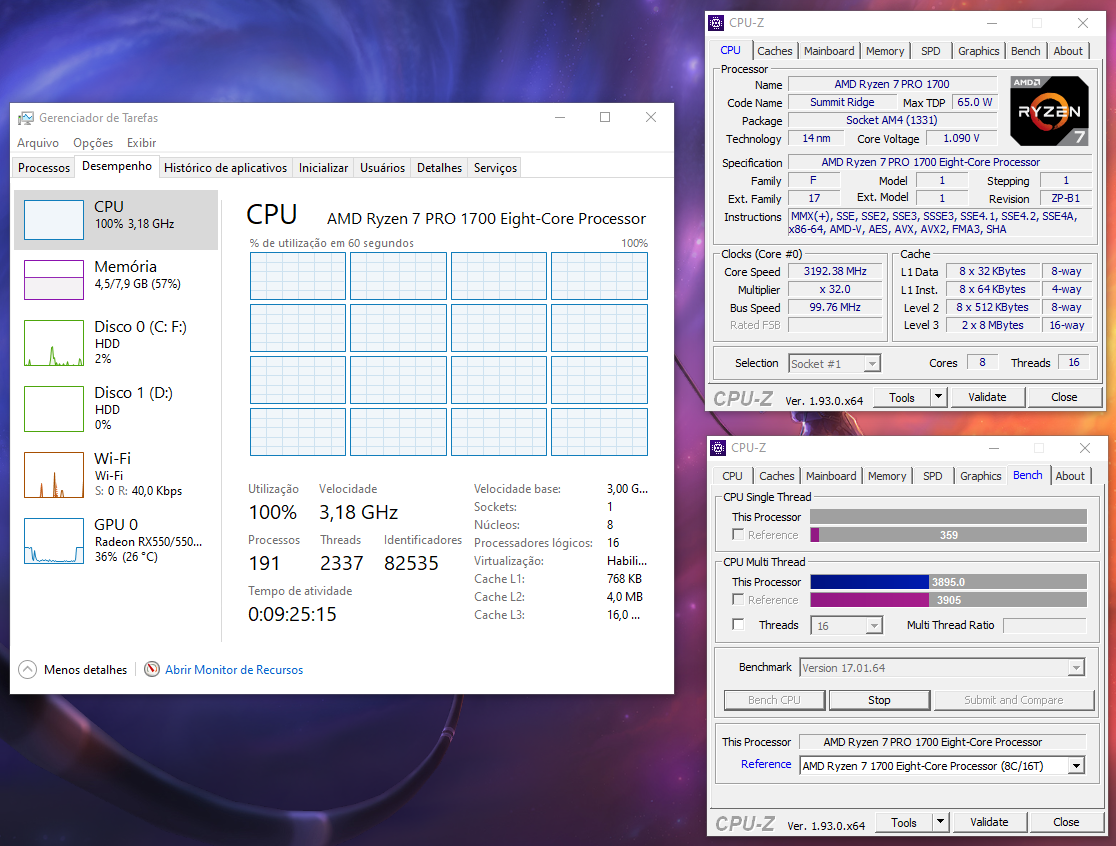Image resolution: width=1116 pixels, height=846 pixels.
Task: Click Menos detalhes to collapse view
Action: pos(85,670)
